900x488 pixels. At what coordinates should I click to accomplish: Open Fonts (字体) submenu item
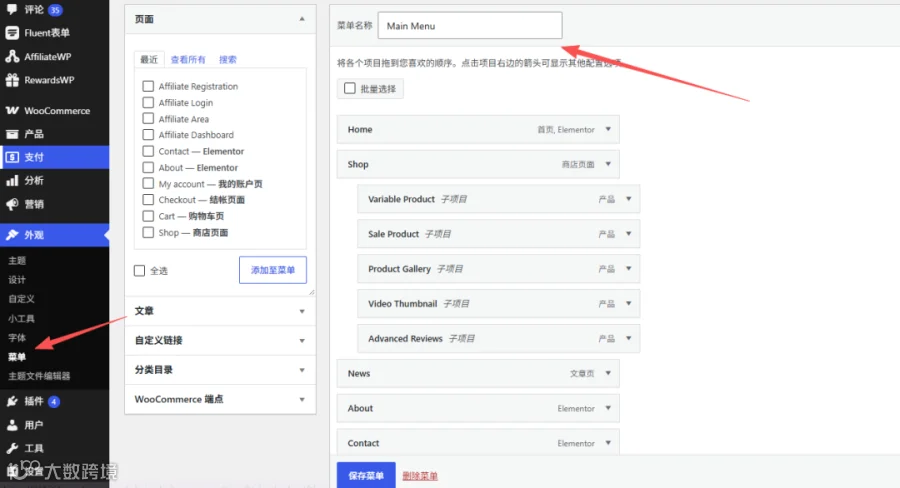[17, 338]
